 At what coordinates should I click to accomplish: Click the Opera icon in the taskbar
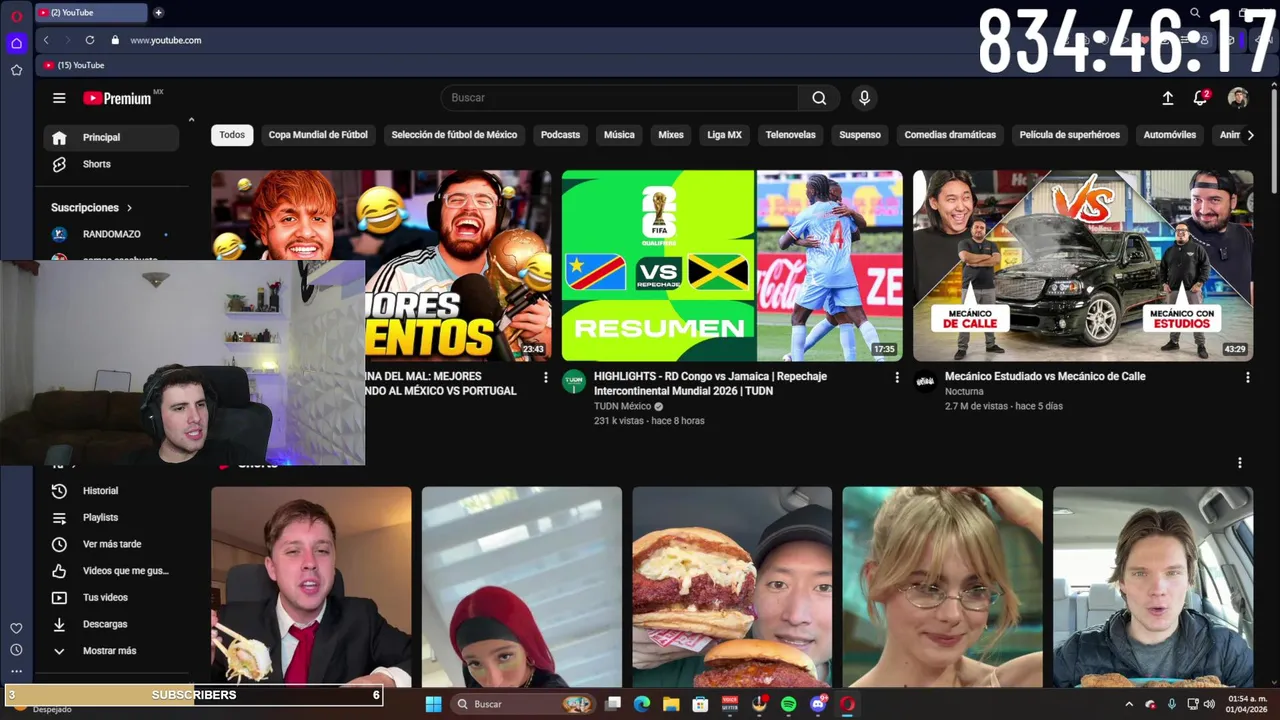848,704
